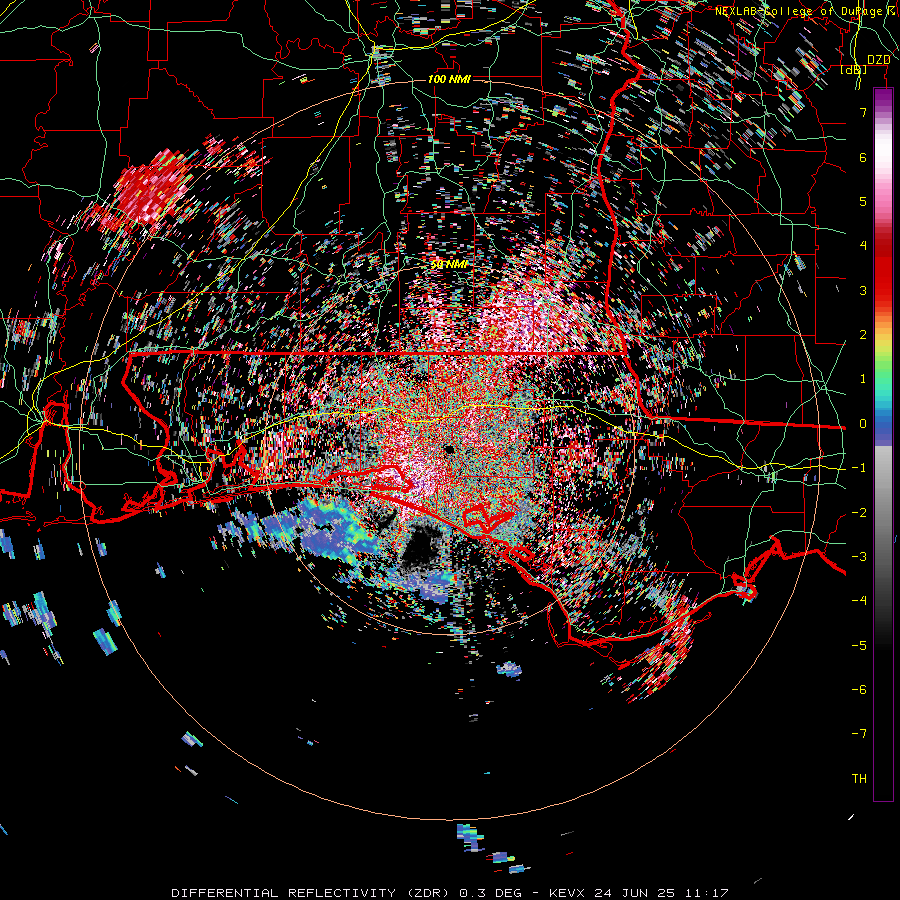Click the -4 value on the color scale
This screenshot has width=900, height=900.
(x=859, y=600)
